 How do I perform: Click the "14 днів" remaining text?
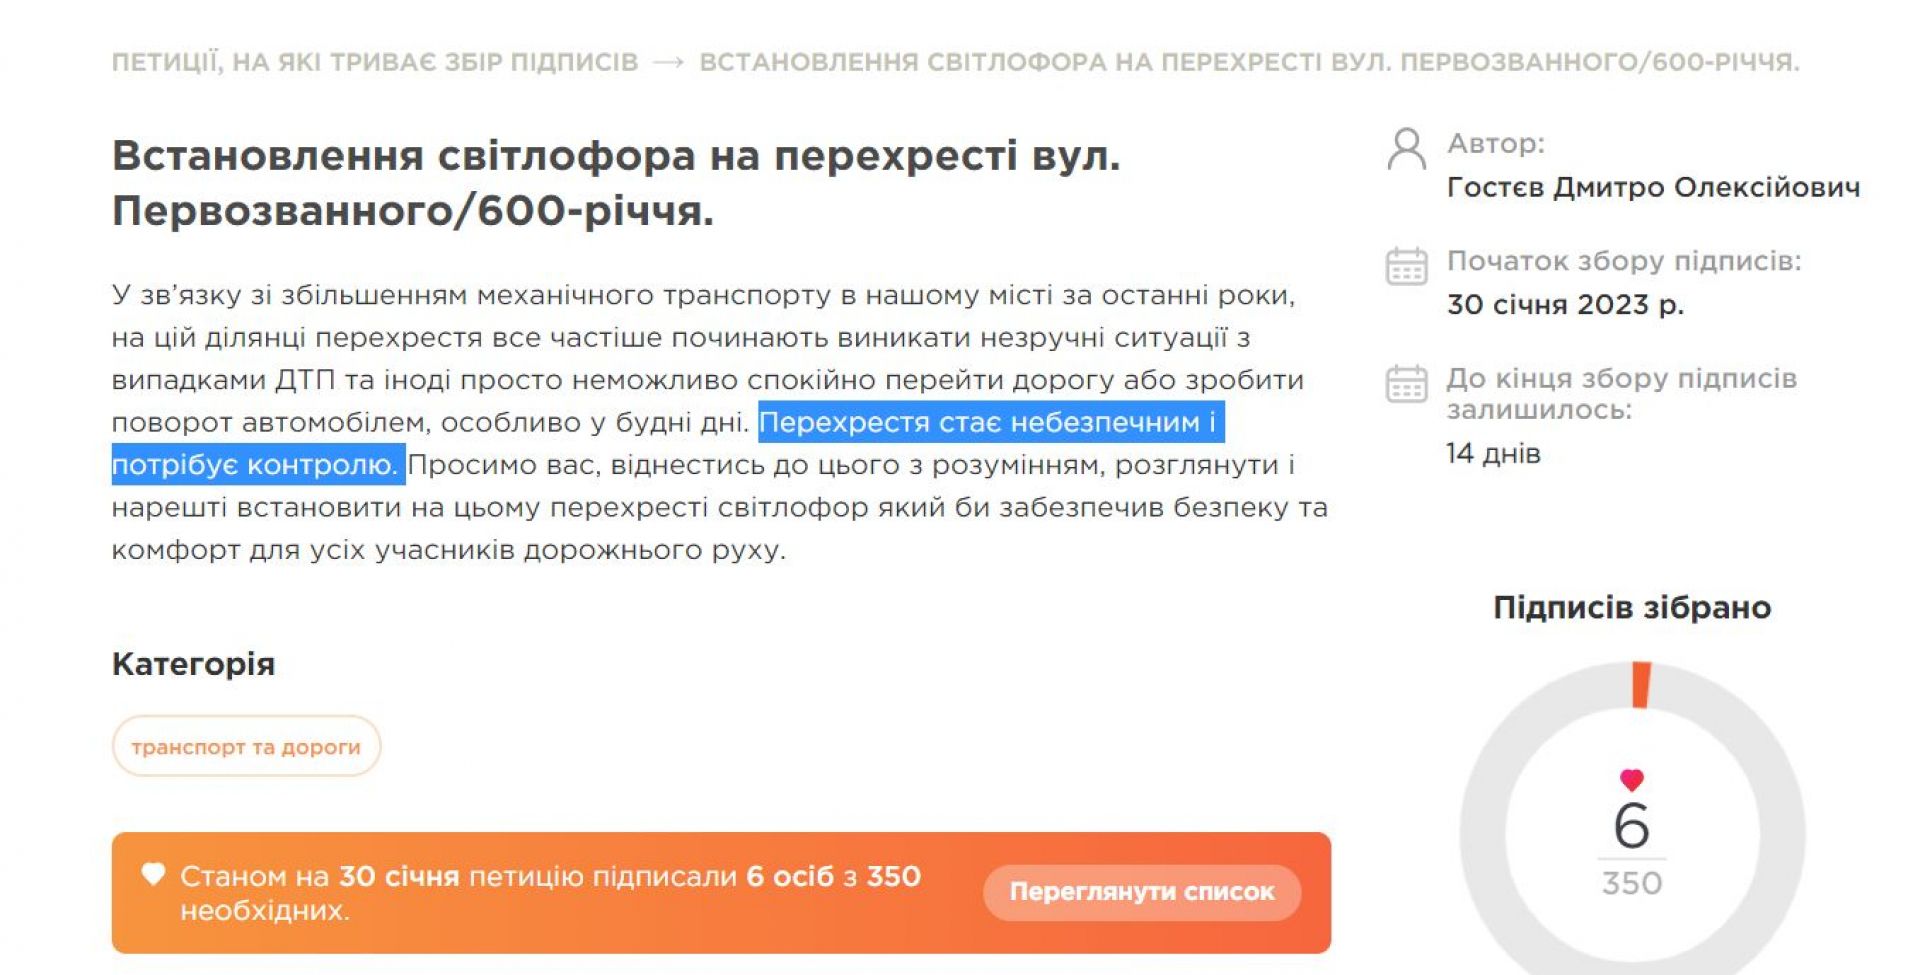1493,454
